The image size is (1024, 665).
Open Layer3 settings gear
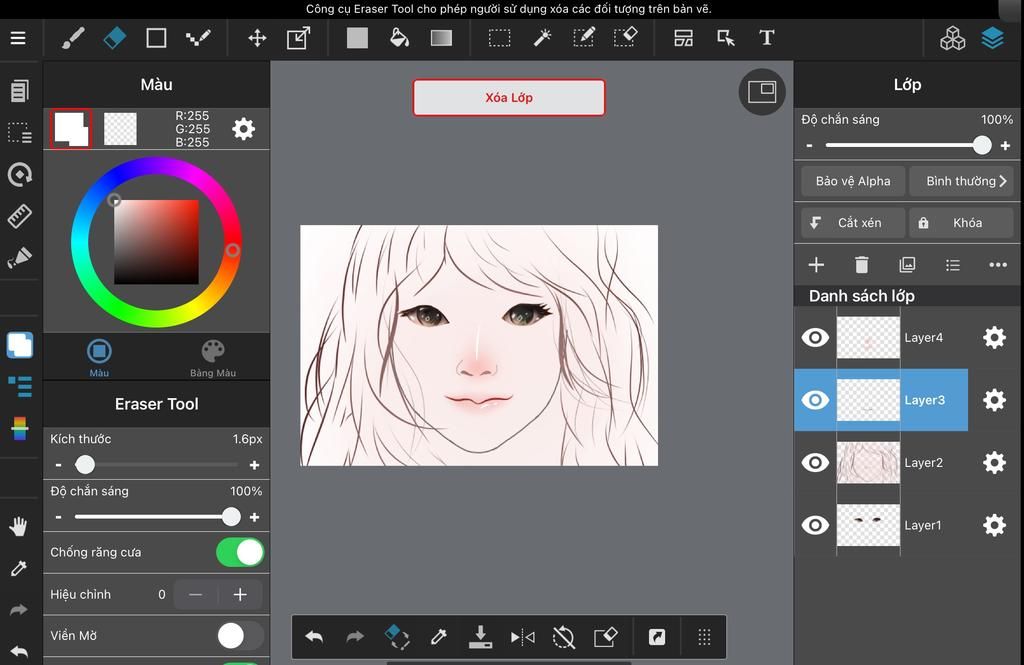[x=995, y=400]
